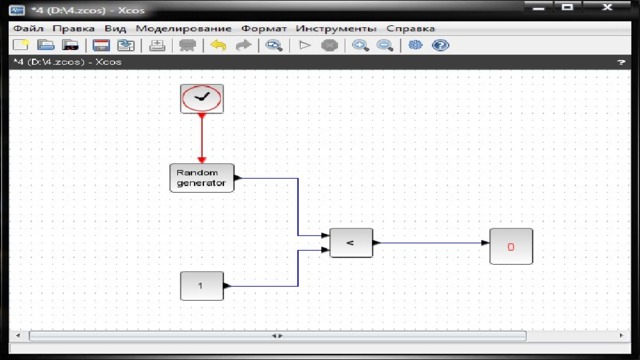Click the Save diagram toolbar icon
The image size is (640, 360).
click(101, 45)
